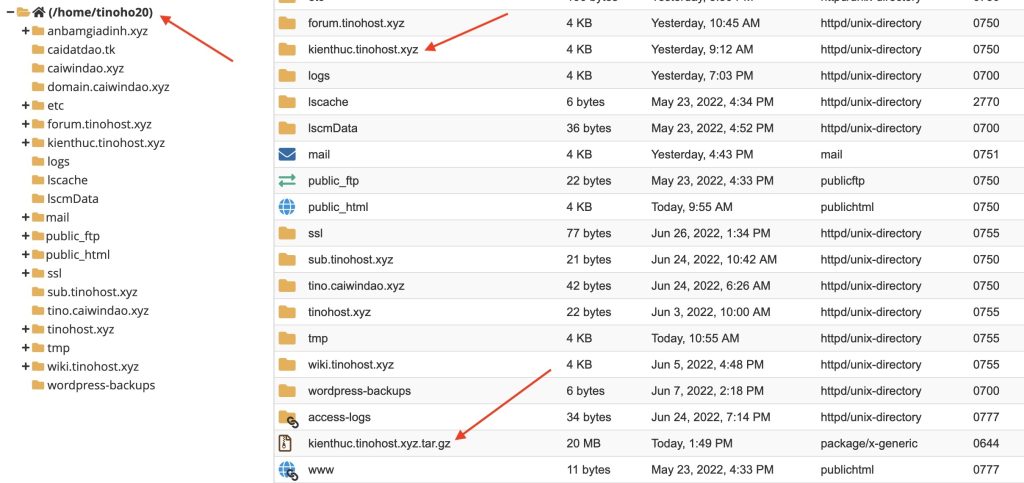Click the envelope icon of the mail row

coord(287,155)
